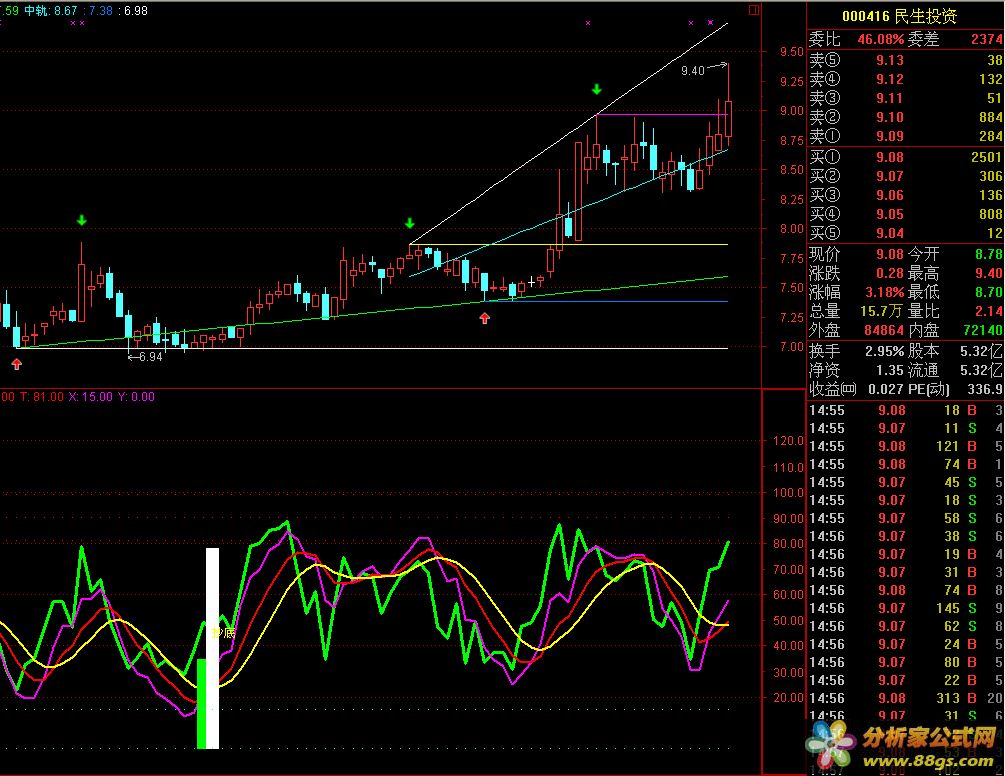The height and width of the screenshot is (776, 1005).
Task: Select the 14:55 trade of 58 lots S
Action: [x=905, y=518]
